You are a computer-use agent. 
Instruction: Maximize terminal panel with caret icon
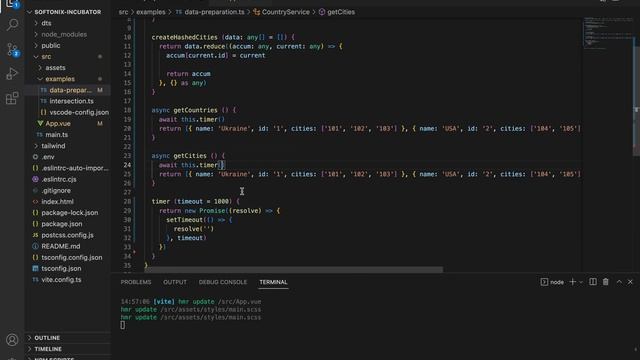(x=619, y=282)
